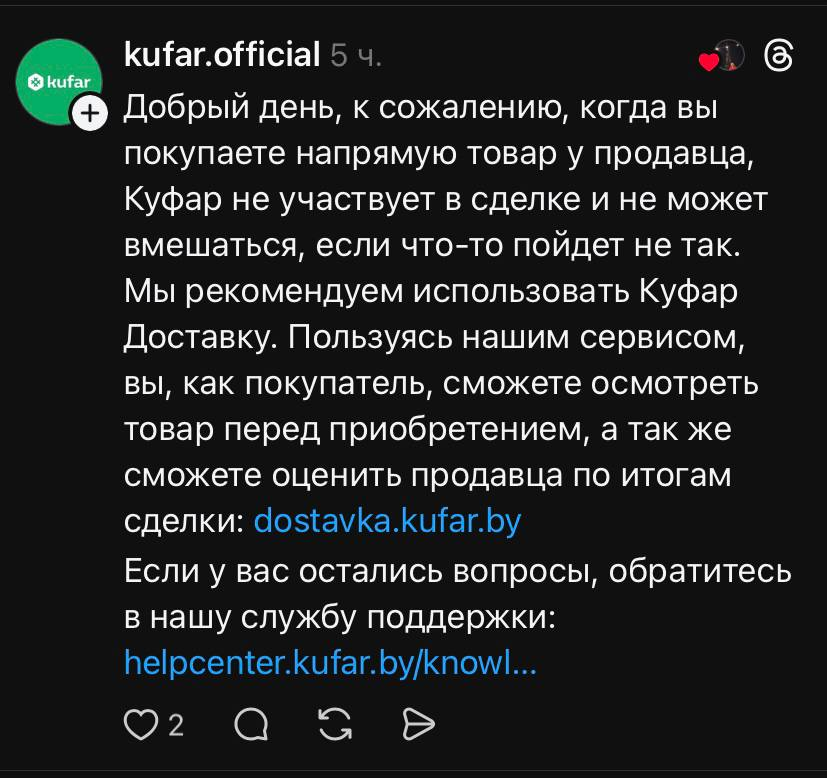
Task: Click the 'сможете оценить продавца по итогам' line
Action: coord(427,475)
